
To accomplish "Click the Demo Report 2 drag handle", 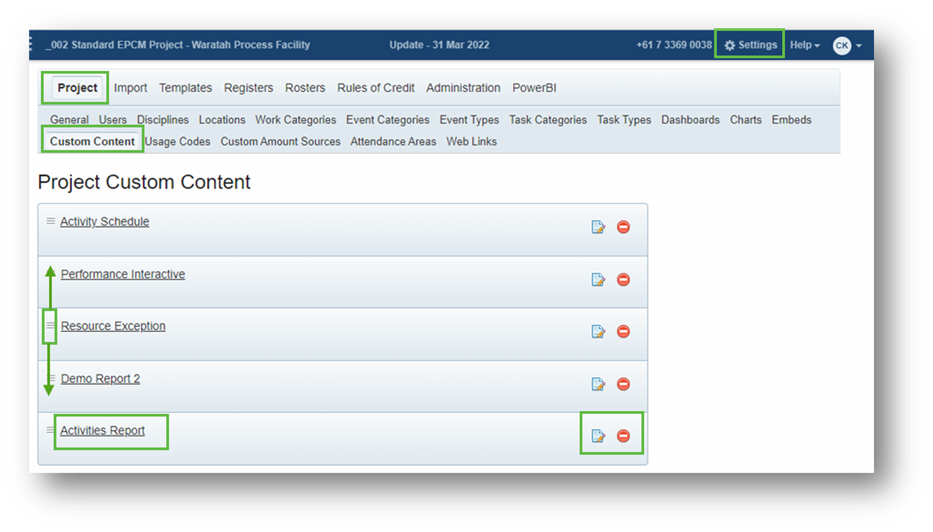I will pos(52,378).
